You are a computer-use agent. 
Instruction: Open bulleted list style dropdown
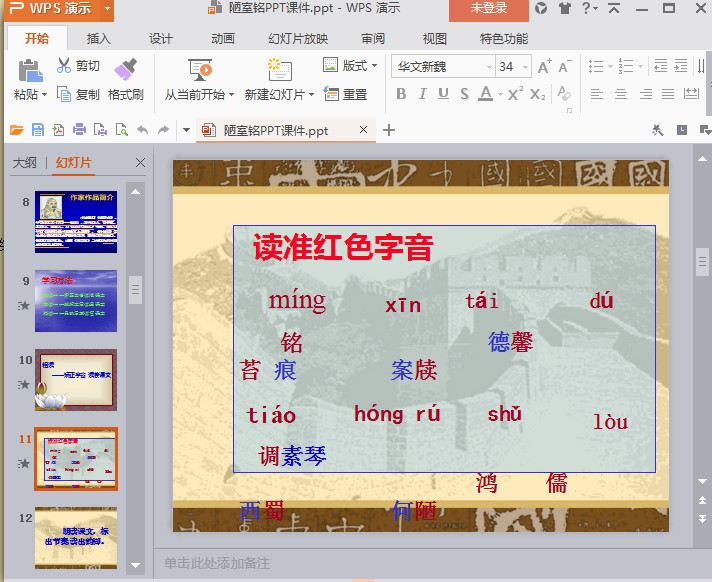[611, 66]
